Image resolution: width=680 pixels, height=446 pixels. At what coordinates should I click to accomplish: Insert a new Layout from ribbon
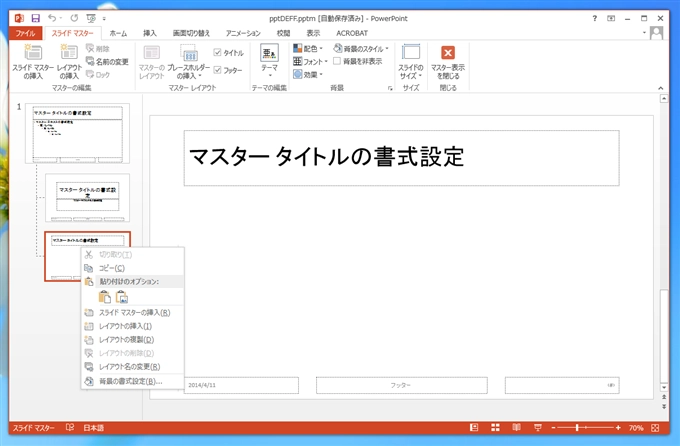click(69, 62)
